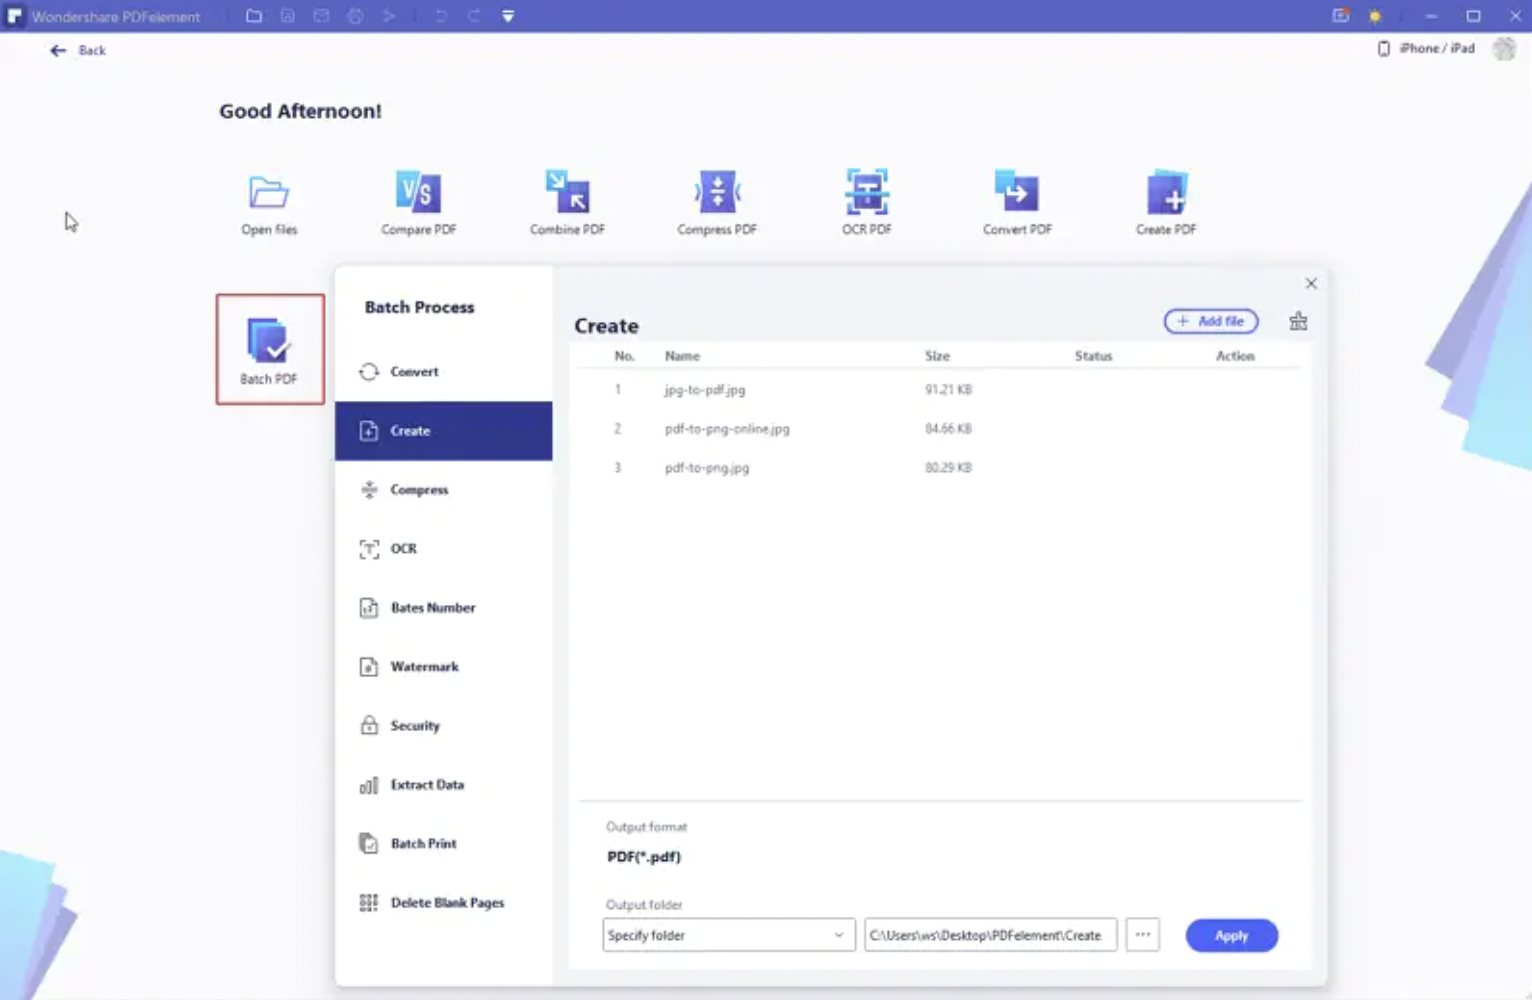Click the Wondershare PDFelement app logo
The width and height of the screenshot is (1532, 1000).
[15, 16]
